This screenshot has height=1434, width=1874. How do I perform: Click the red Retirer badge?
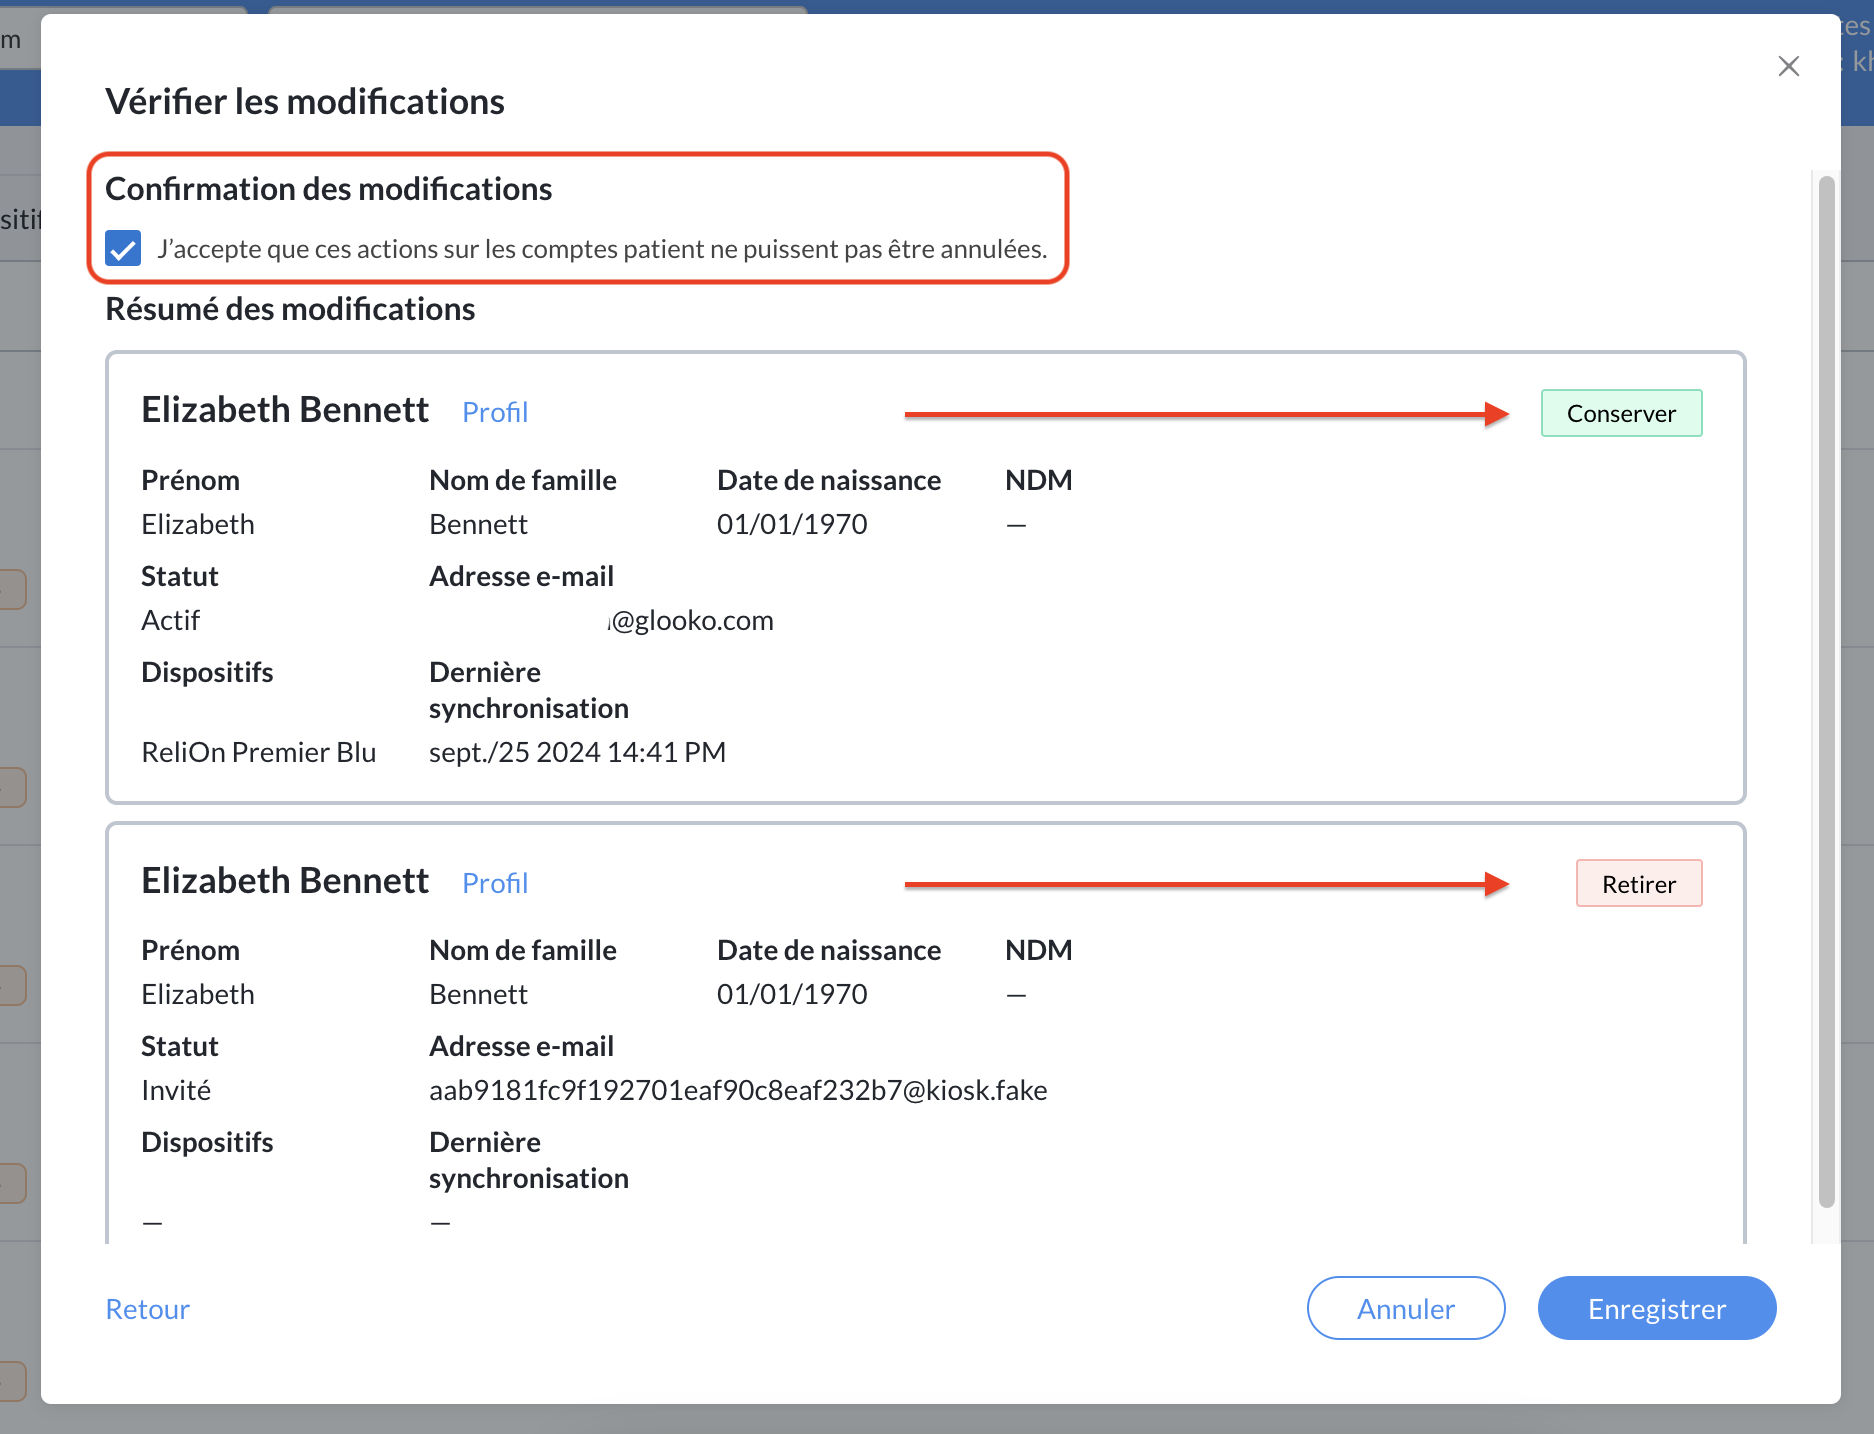[1639, 884]
